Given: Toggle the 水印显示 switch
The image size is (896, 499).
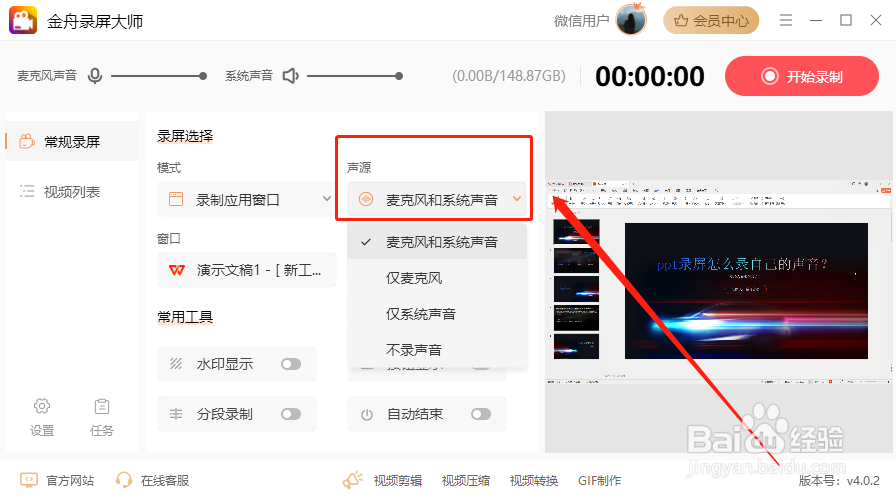Looking at the screenshot, I should (x=291, y=364).
